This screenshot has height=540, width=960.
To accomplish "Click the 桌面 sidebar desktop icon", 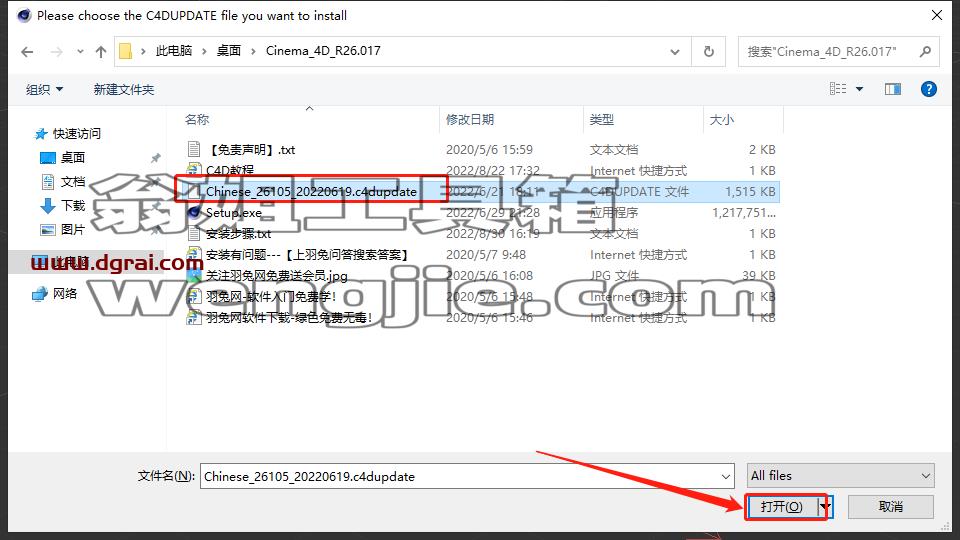I will pos(48,158).
